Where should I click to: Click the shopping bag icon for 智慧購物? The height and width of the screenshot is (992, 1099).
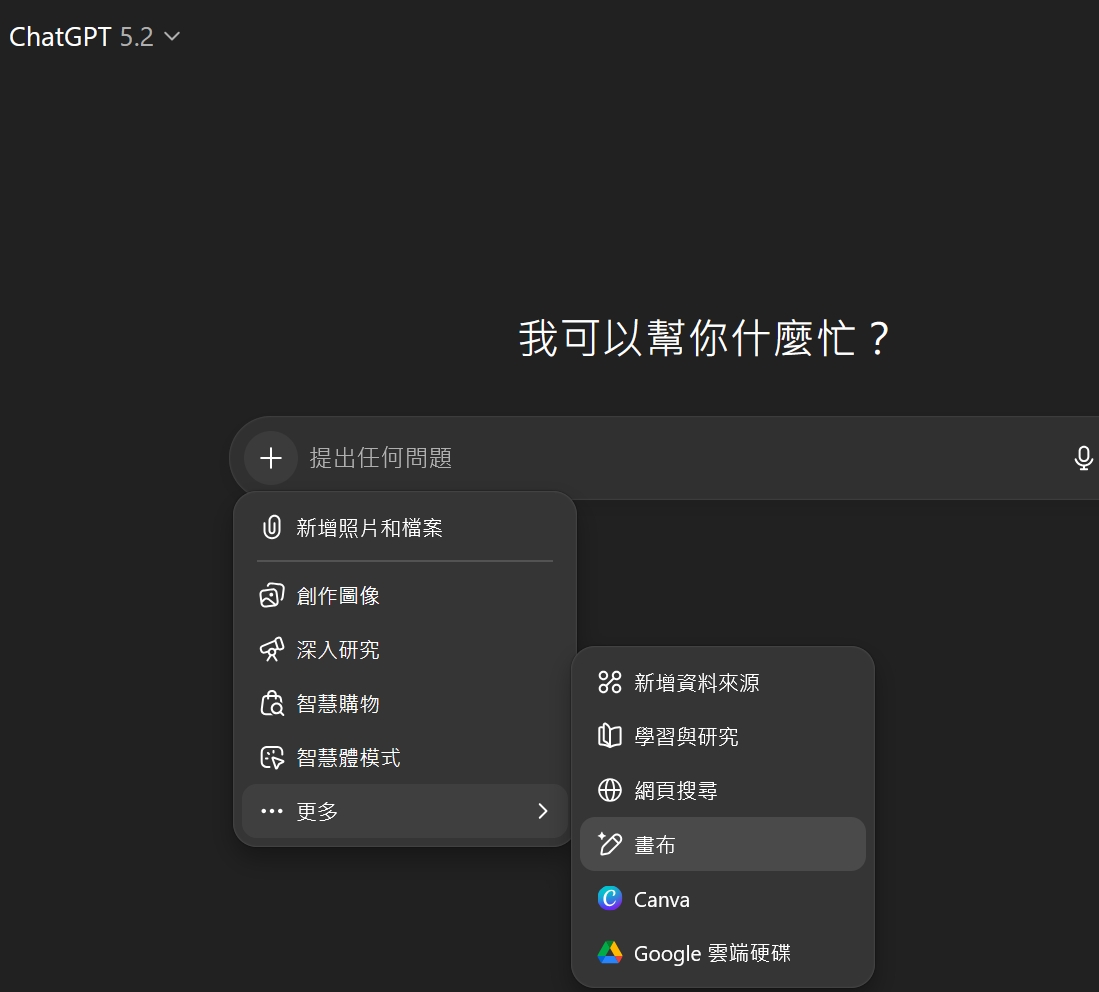point(271,704)
